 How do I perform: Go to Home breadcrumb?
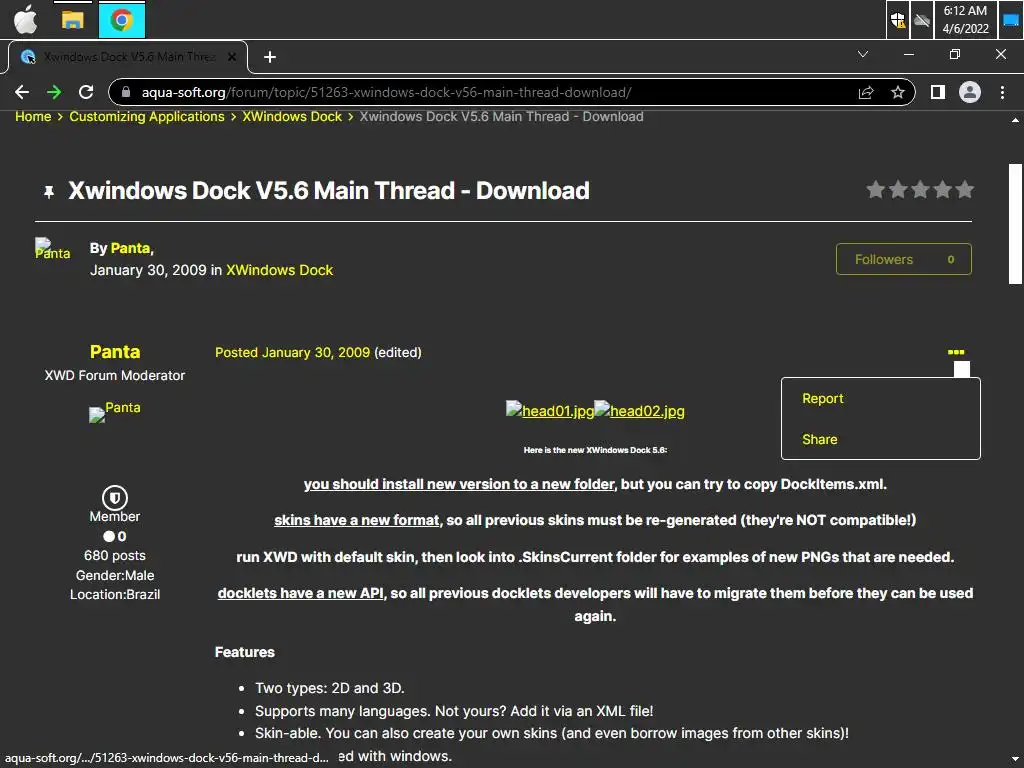point(33,116)
